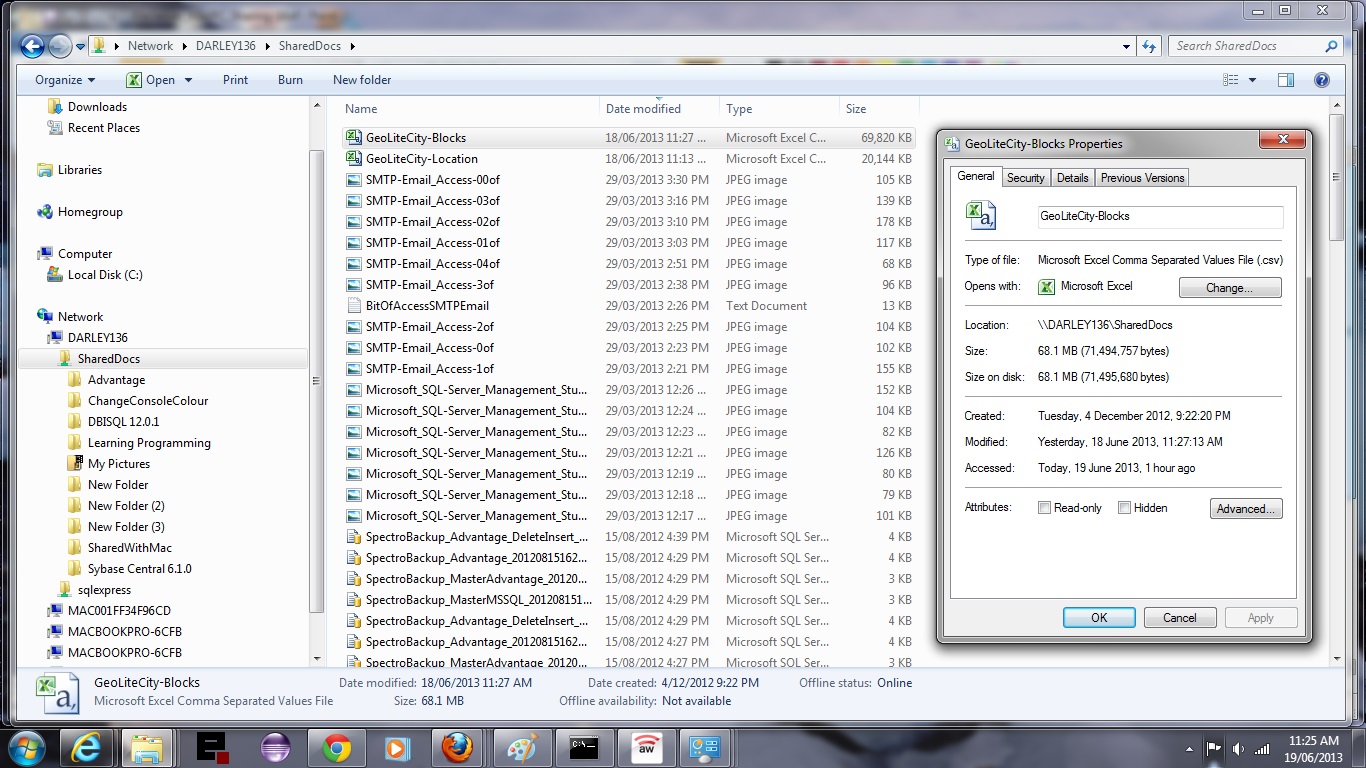The height and width of the screenshot is (768, 1366).
Task: Switch to the Security tab
Action: point(1025,178)
